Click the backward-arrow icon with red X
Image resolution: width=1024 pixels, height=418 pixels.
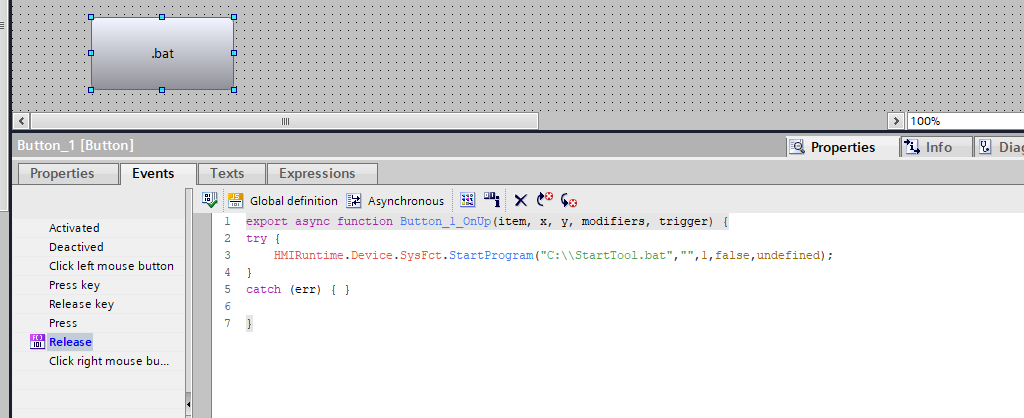[569, 201]
